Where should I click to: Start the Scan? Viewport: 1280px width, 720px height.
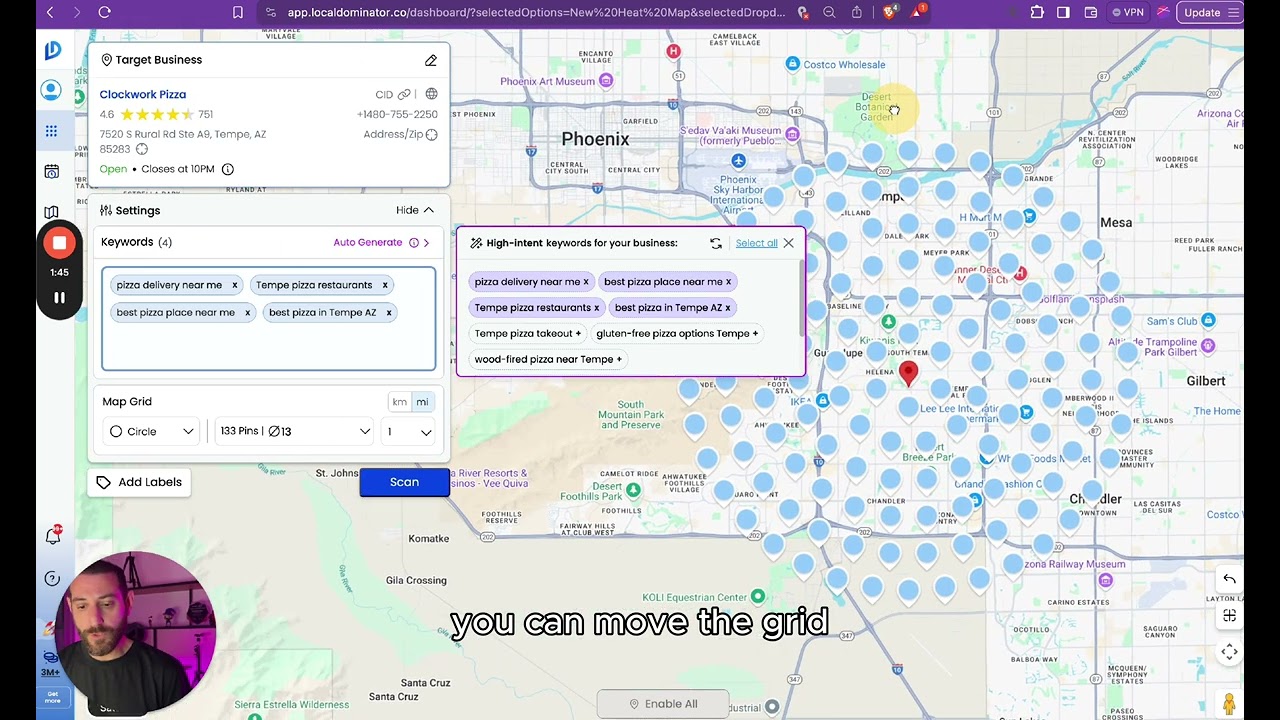click(x=404, y=482)
